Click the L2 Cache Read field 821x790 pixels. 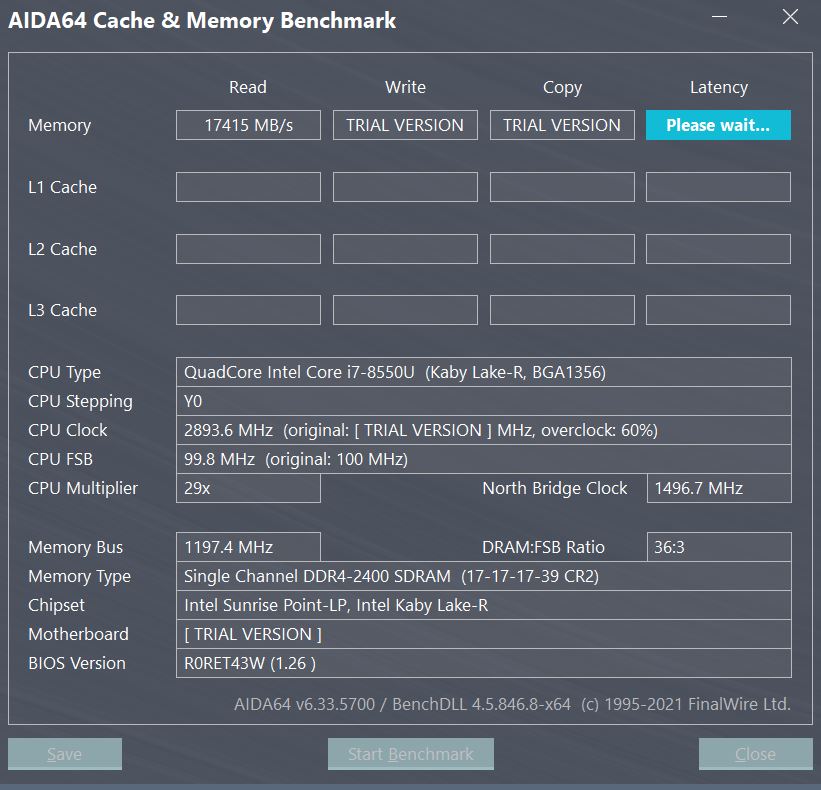tap(248, 249)
